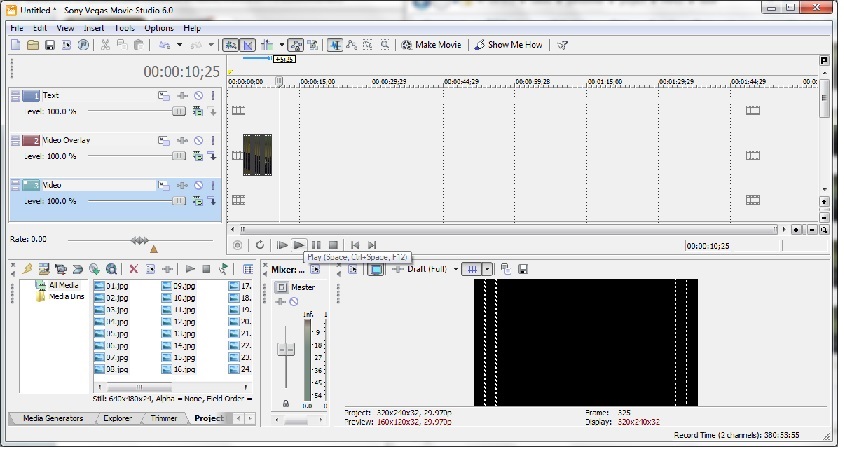Click the Paste clipboard icon
The width and height of the screenshot is (844, 451).
(x=138, y=45)
